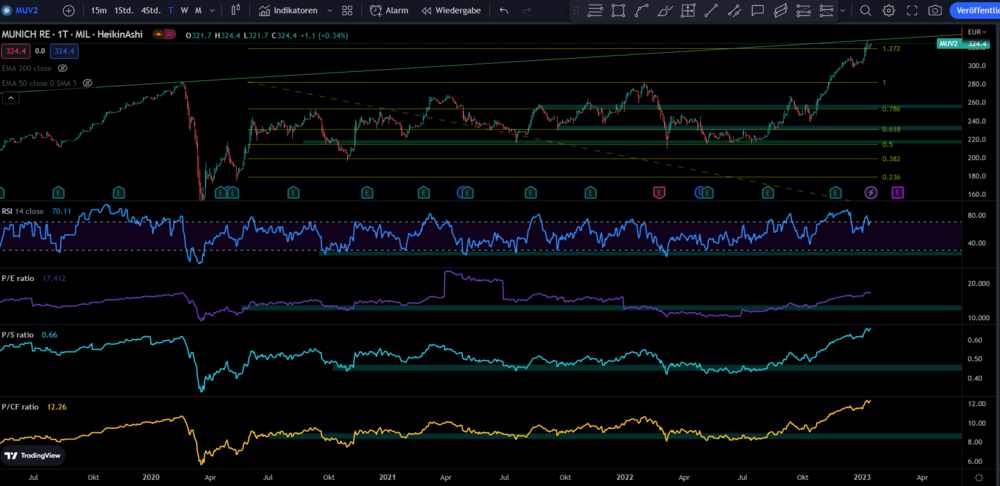1000x486 pixels.
Task: Take a chart snapshot with camera icon
Action: tap(935, 11)
